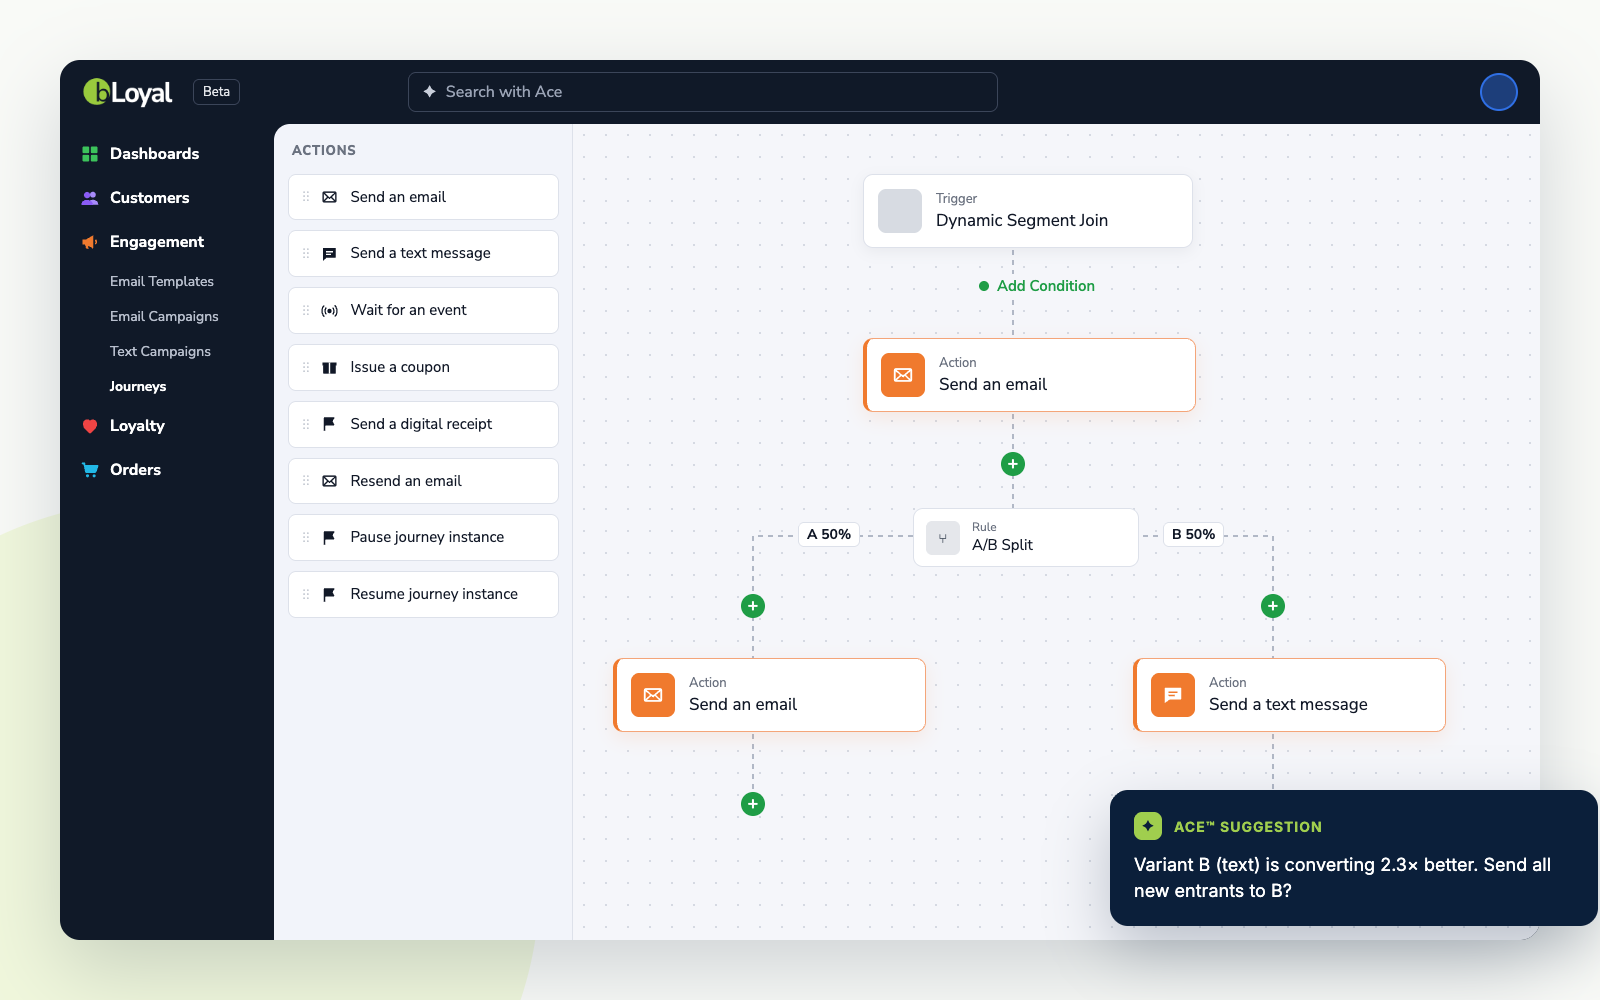Select the Dynamic Segment Join trigger node

(x=1028, y=211)
